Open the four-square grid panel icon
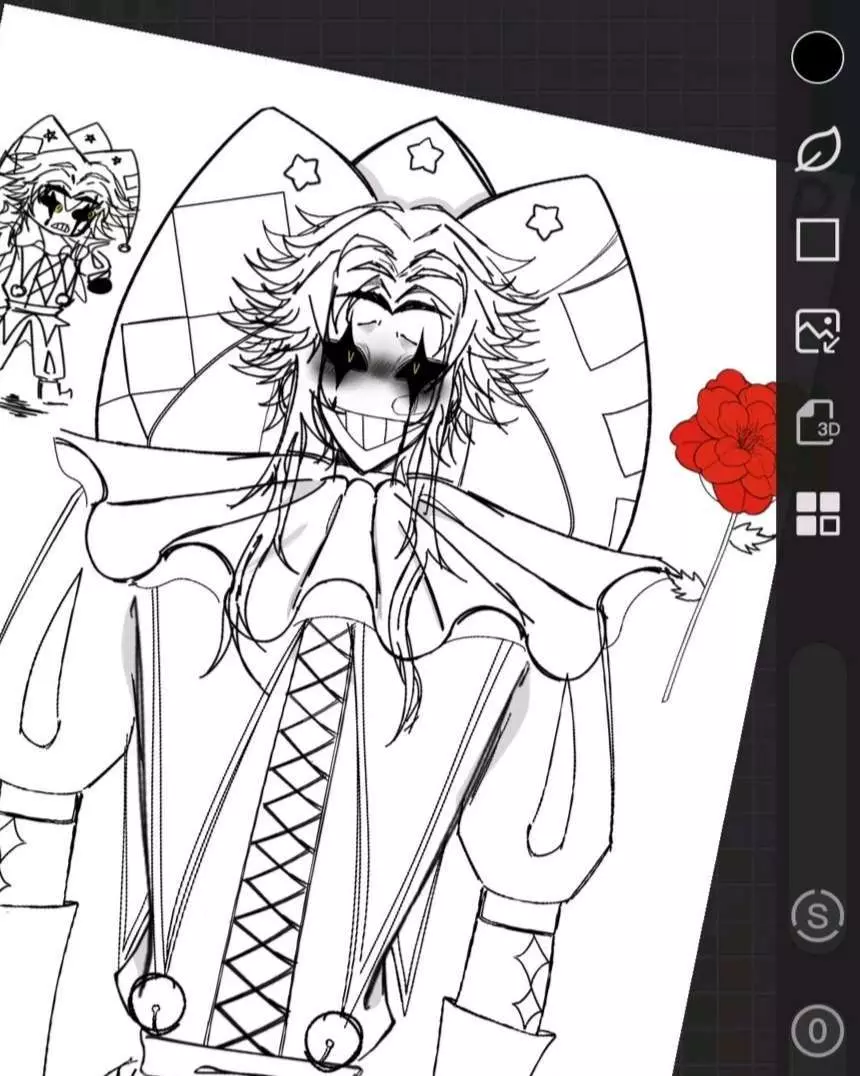Screen dimensions: 860x1076 pos(817,514)
